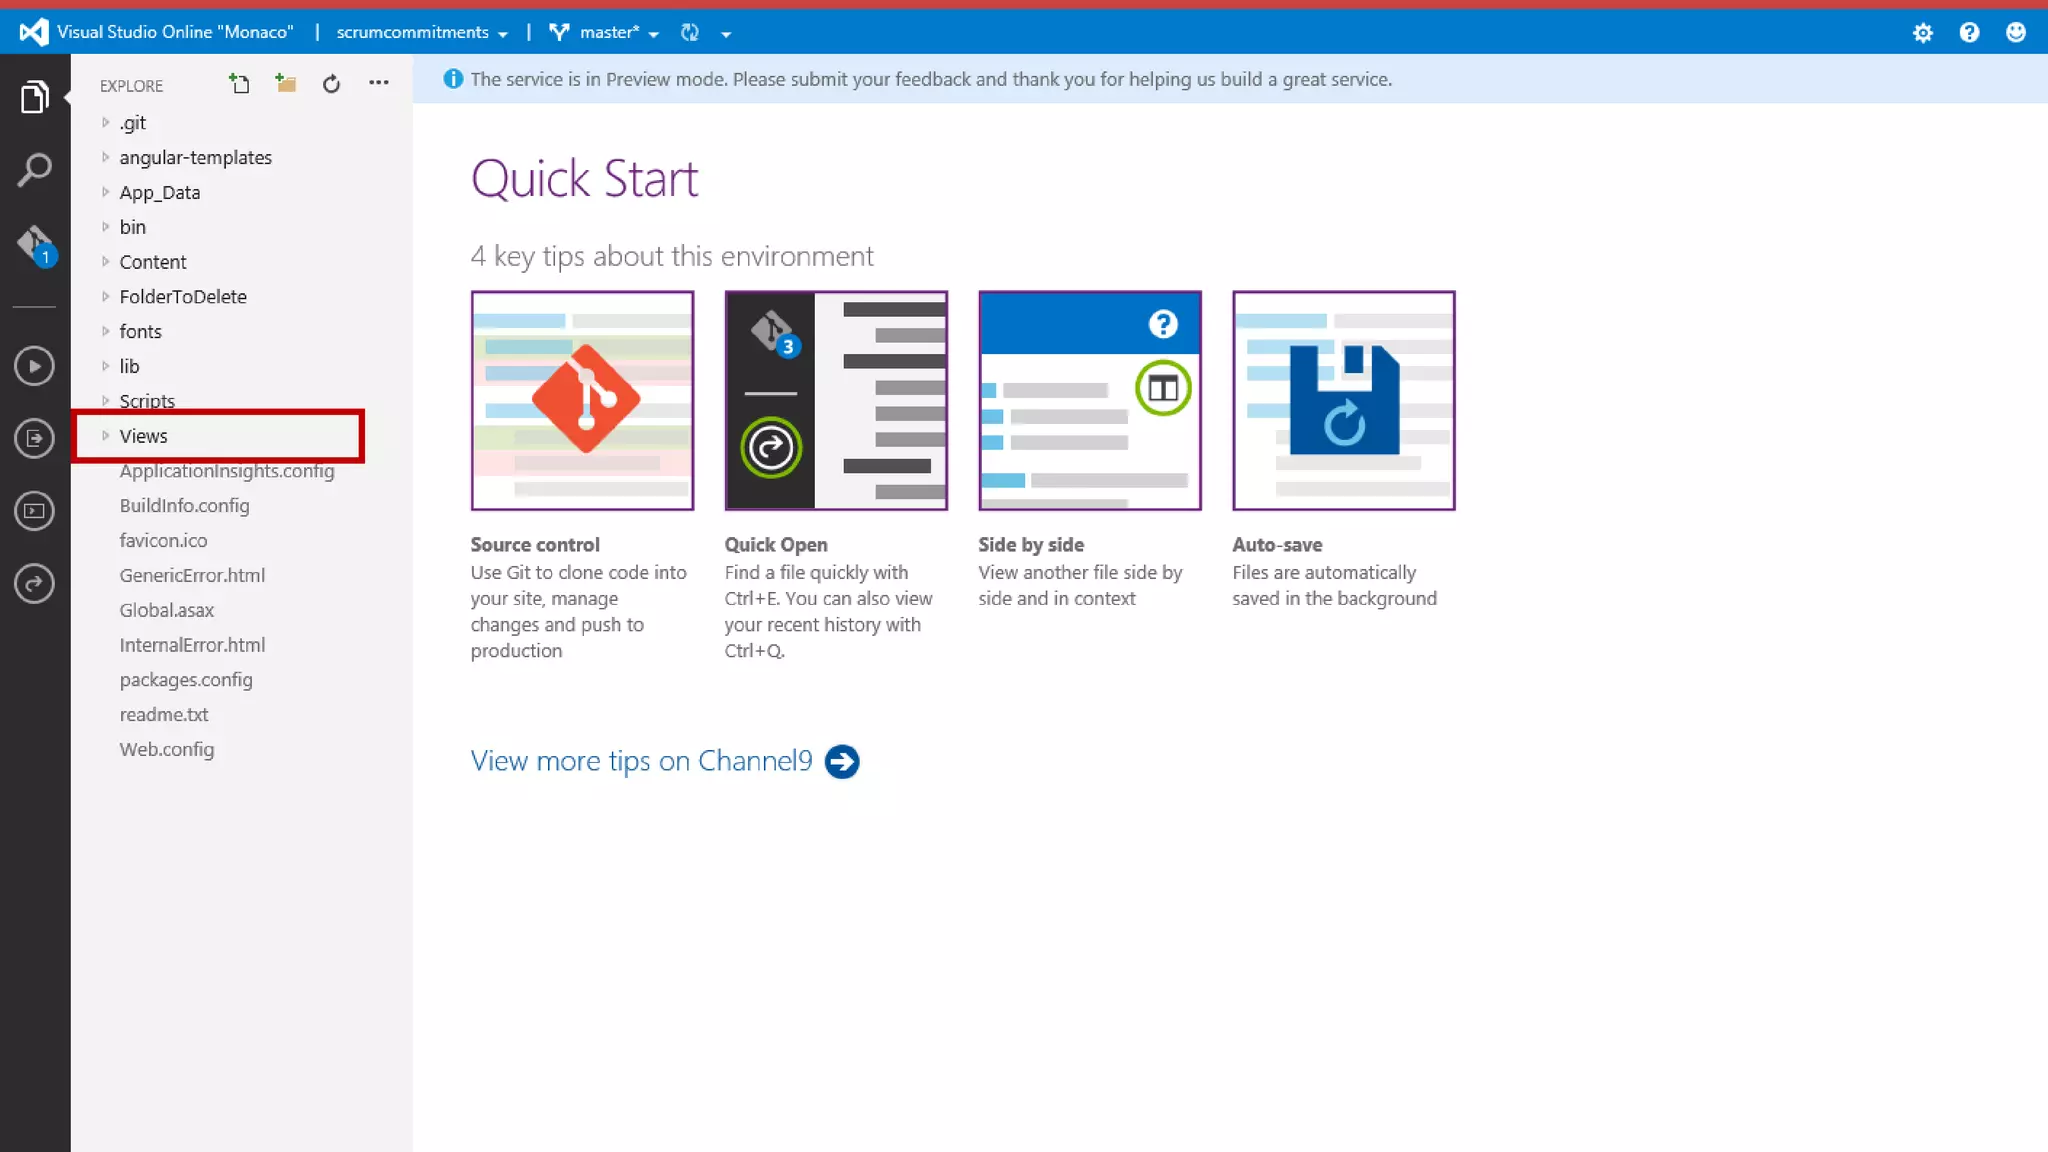Open the help question mark icon
This screenshot has height=1152, width=2048.
pyautogui.click(x=1969, y=33)
